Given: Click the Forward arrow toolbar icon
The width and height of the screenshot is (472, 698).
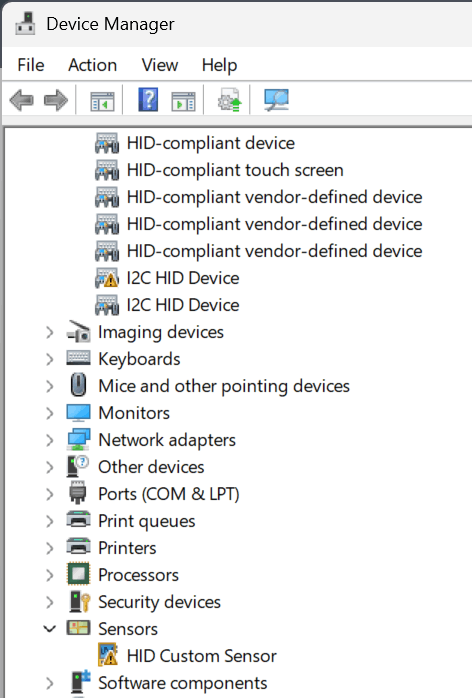Looking at the screenshot, I should point(56,100).
